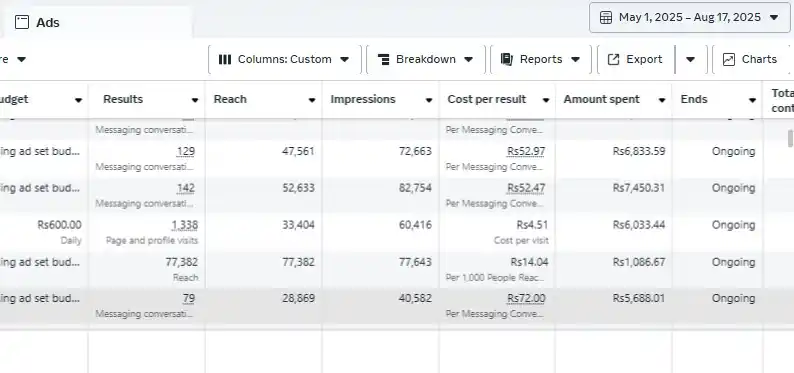Click the calendar icon in date range
The width and height of the screenshot is (794, 373).
(x=606, y=18)
